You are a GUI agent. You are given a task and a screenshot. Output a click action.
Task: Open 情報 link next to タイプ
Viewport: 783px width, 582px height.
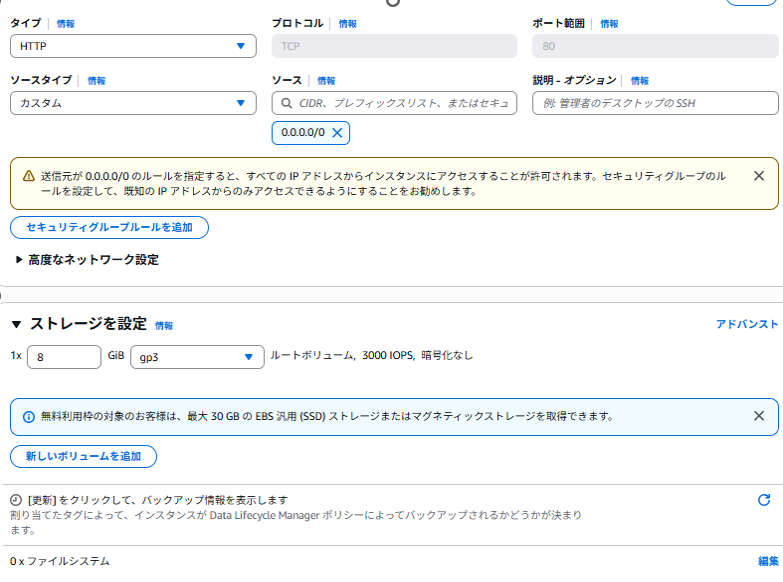[65, 23]
